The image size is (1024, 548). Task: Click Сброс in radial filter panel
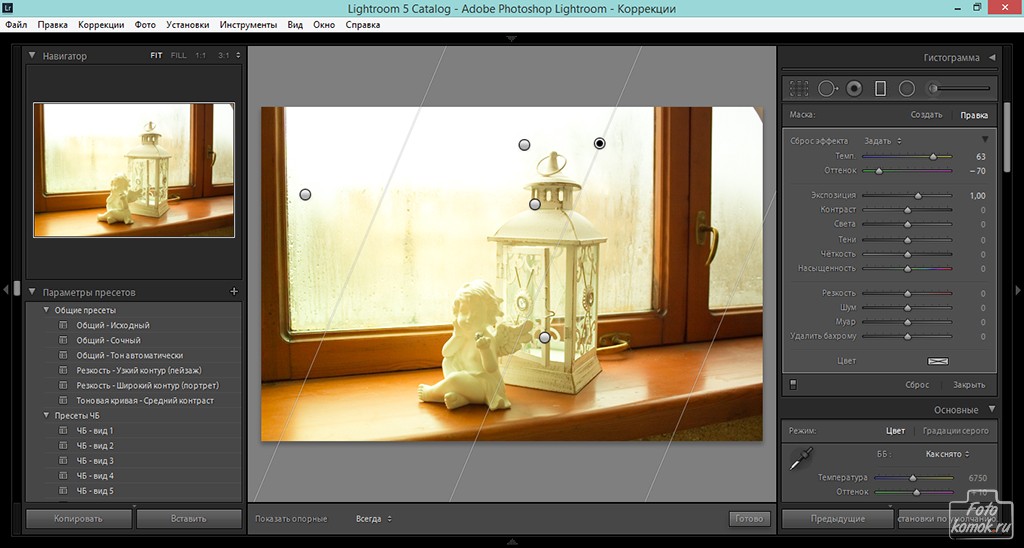point(917,385)
